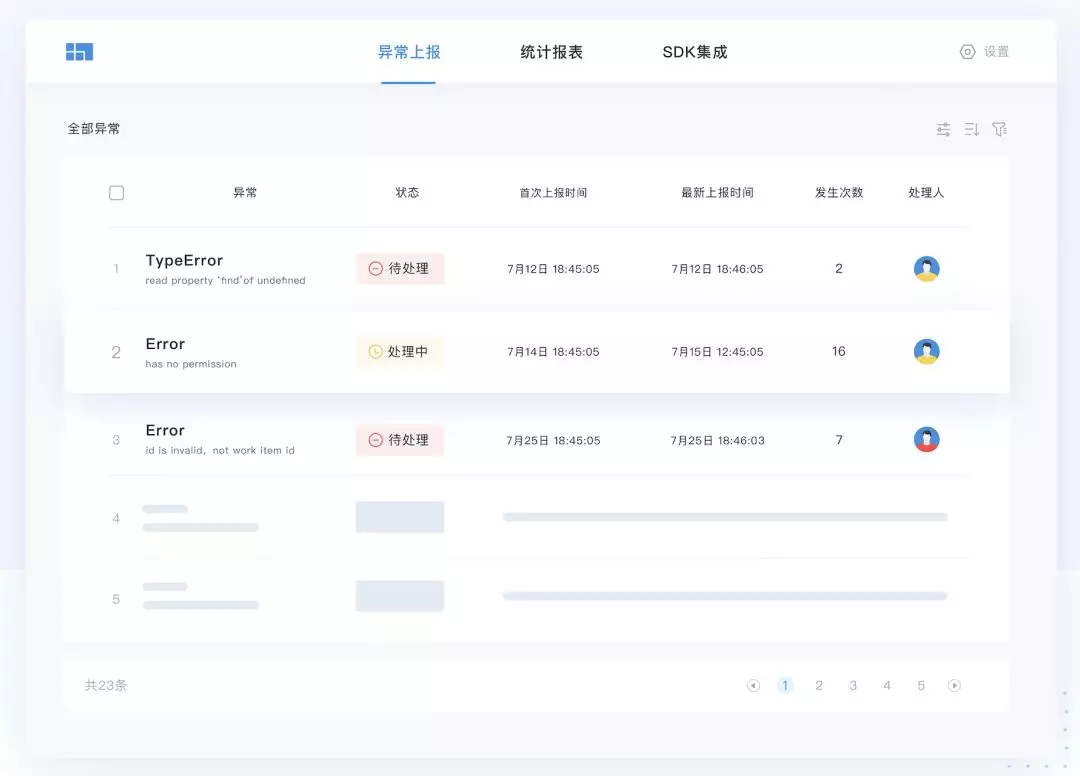1080x776 pixels.
Task: Click the handler avatar in TypeError row
Action: [x=926, y=269]
